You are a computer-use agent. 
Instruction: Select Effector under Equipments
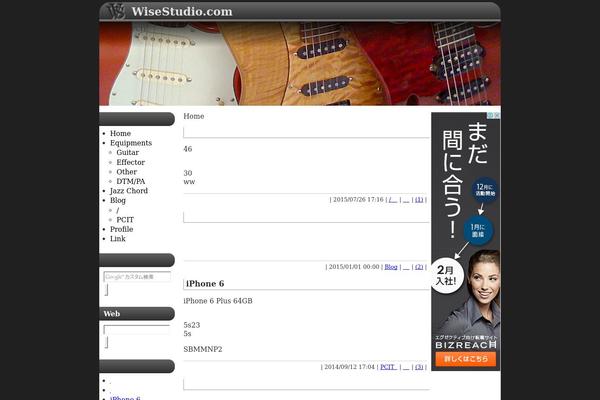(130, 162)
